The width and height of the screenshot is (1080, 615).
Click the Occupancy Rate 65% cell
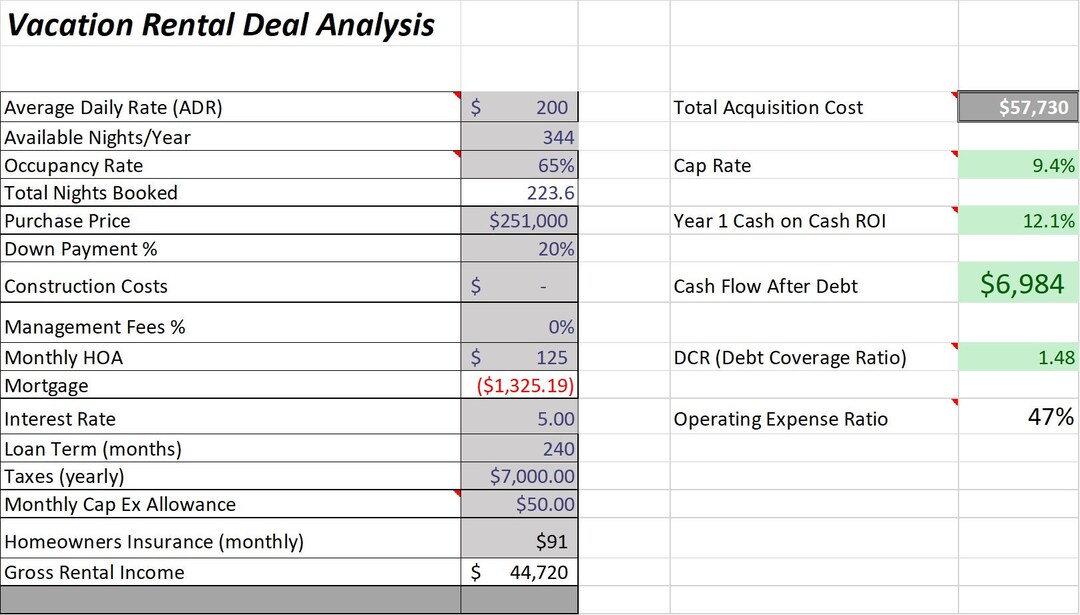pos(519,164)
